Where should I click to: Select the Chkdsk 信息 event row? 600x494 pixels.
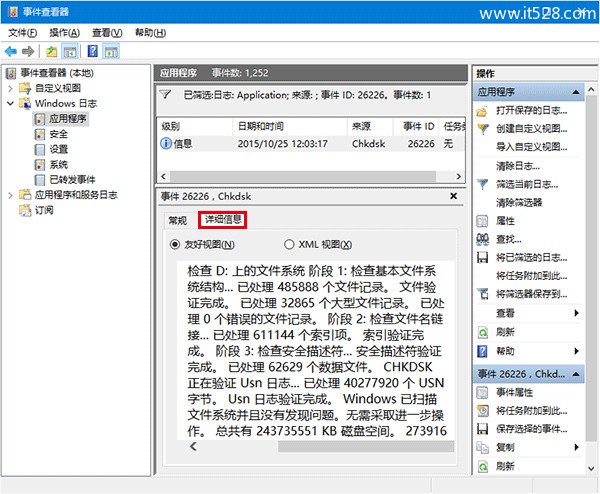[x=311, y=144]
